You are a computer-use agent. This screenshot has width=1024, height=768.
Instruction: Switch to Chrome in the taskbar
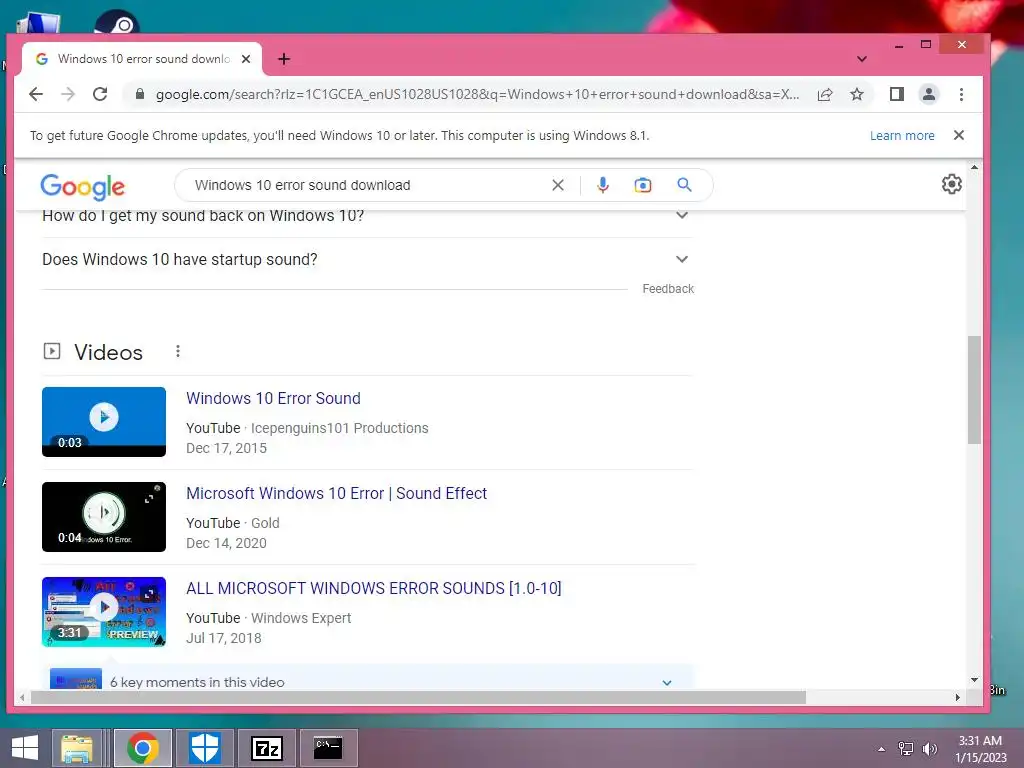(x=143, y=748)
